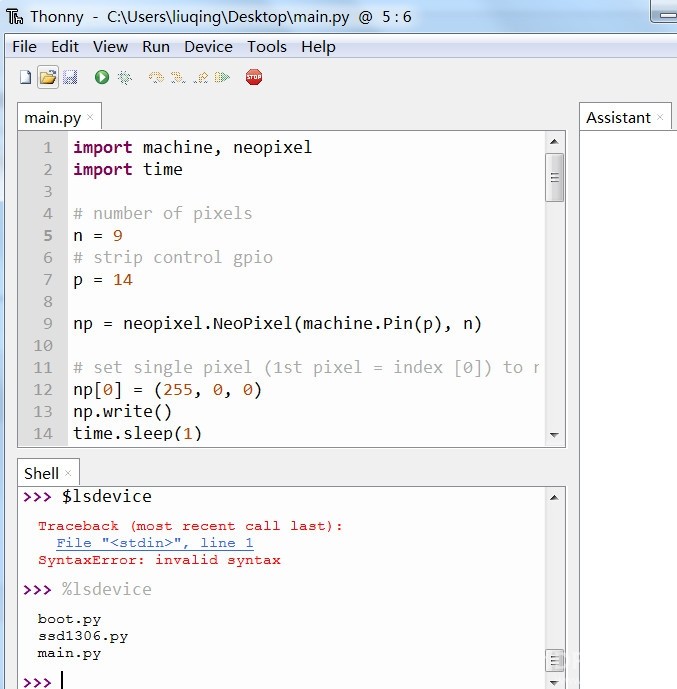
Task: Click the shell vertical scrollbar thumb
Action: tap(554, 660)
